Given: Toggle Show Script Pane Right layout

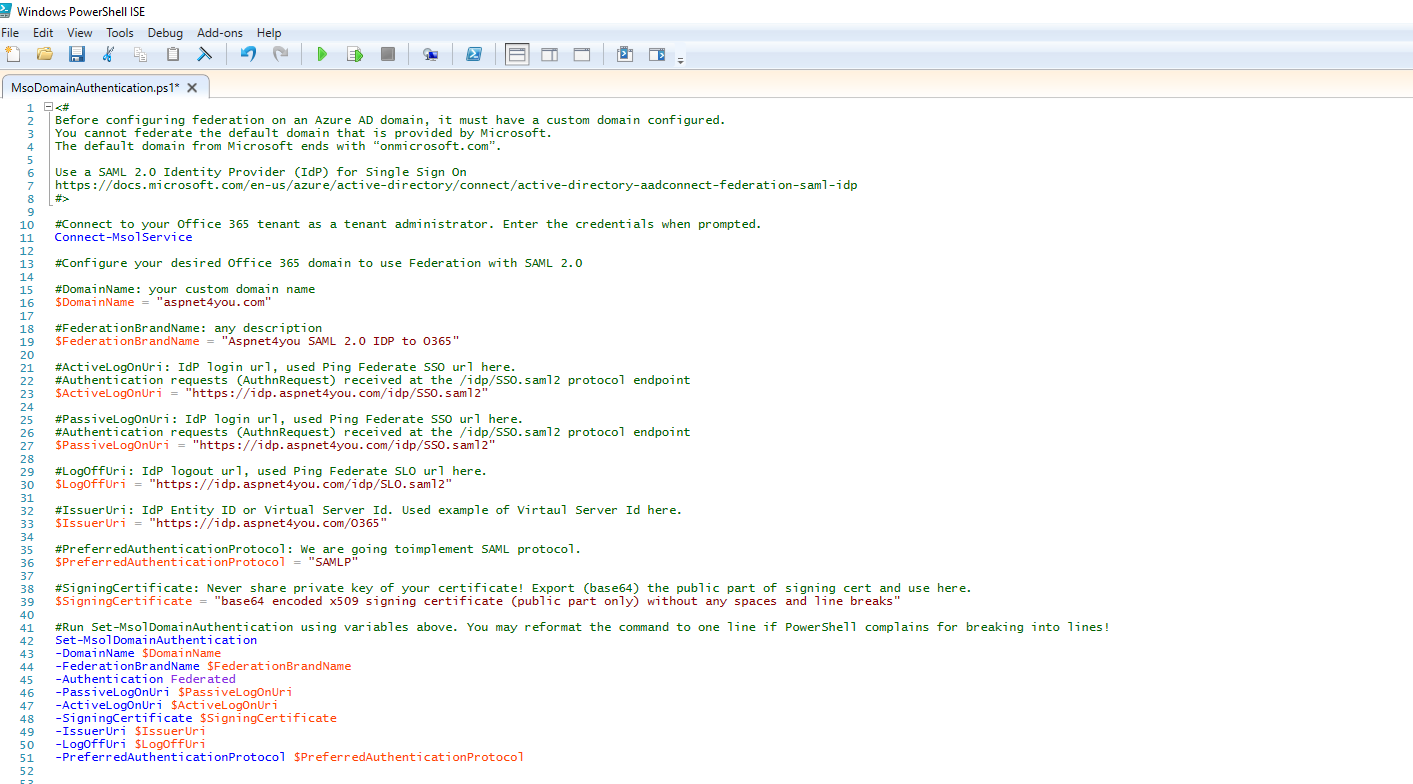Looking at the screenshot, I should point(549,54).
